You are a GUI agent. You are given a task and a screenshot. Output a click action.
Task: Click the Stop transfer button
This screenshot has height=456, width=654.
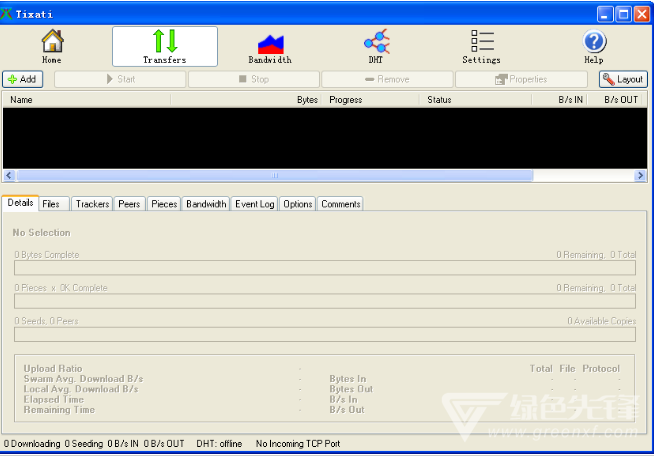point(254,79)
